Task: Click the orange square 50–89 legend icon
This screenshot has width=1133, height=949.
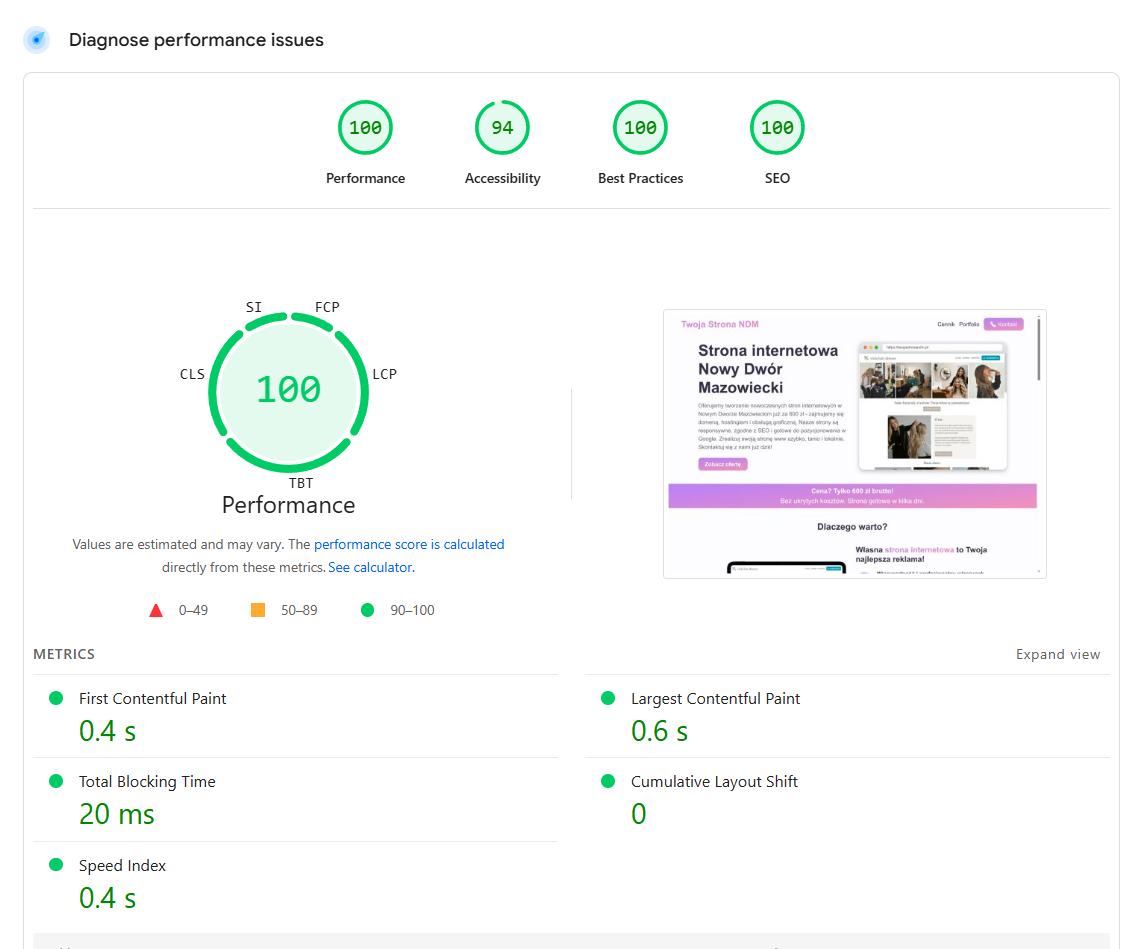Action: (x=258, y=610)
